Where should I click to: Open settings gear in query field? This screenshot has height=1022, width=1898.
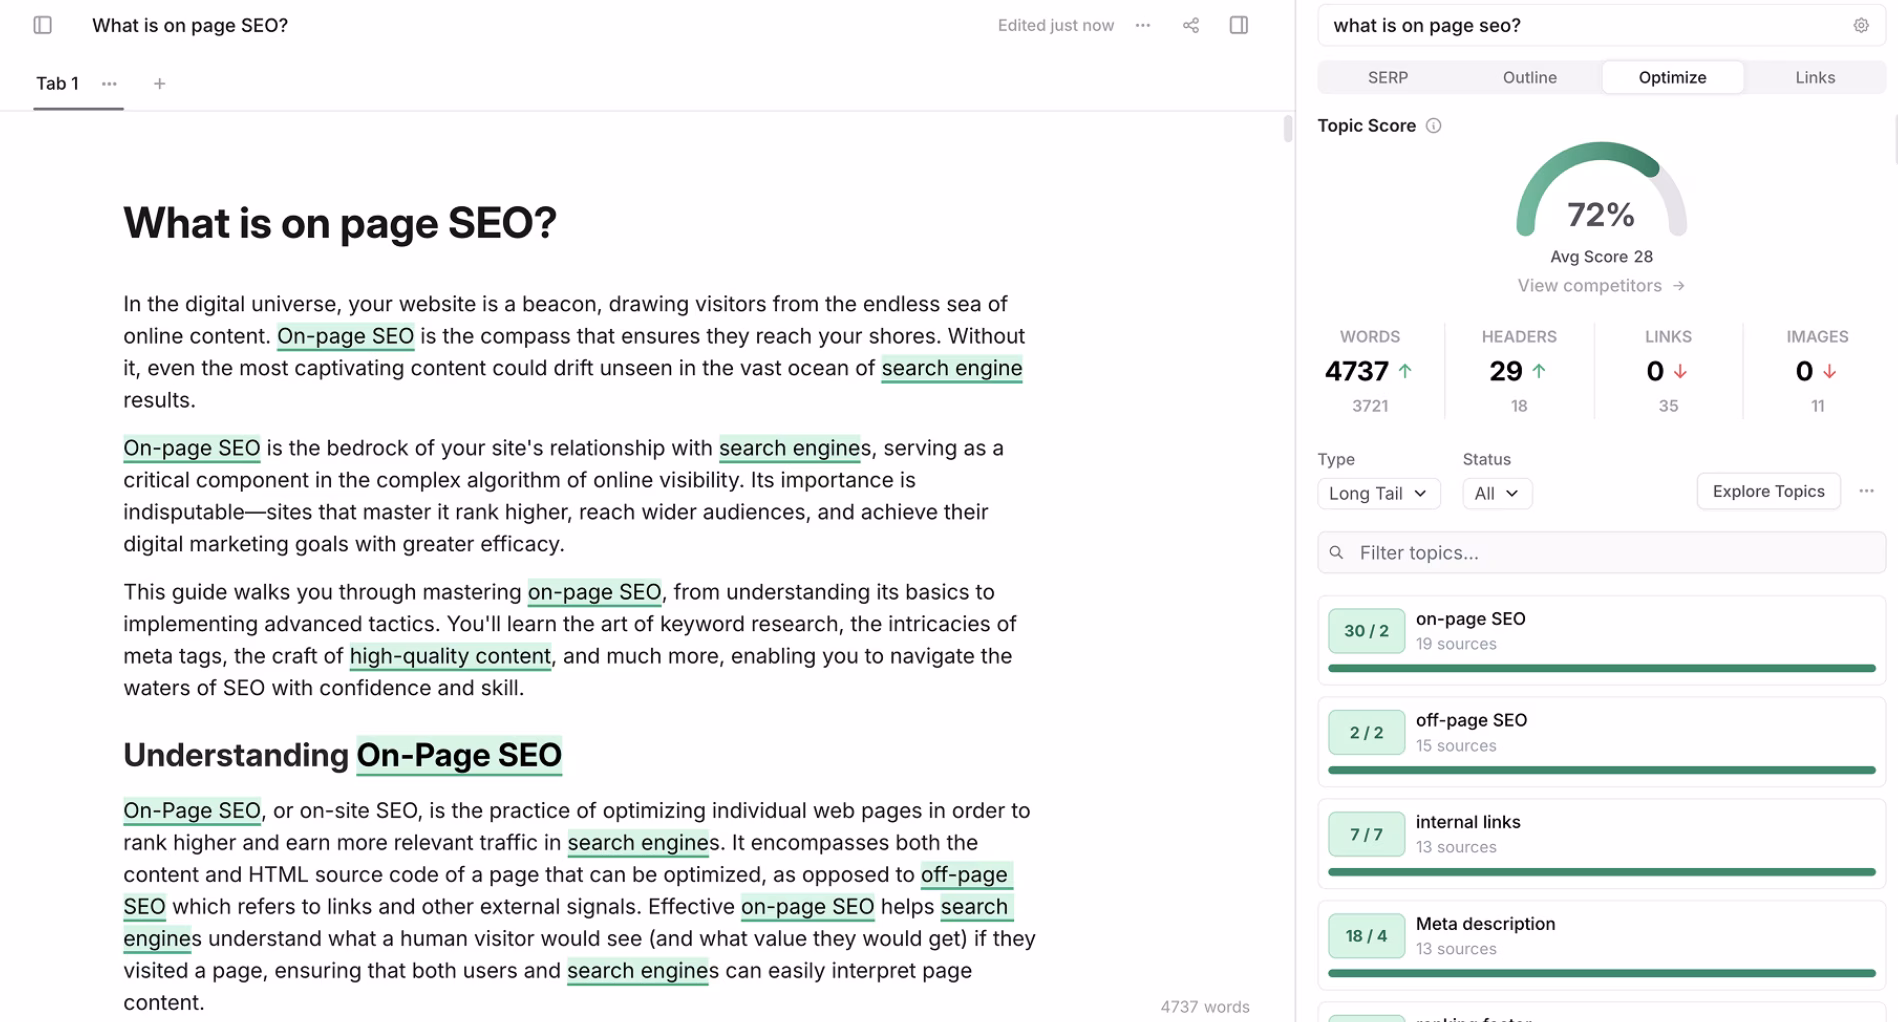tap(1861, 25)
